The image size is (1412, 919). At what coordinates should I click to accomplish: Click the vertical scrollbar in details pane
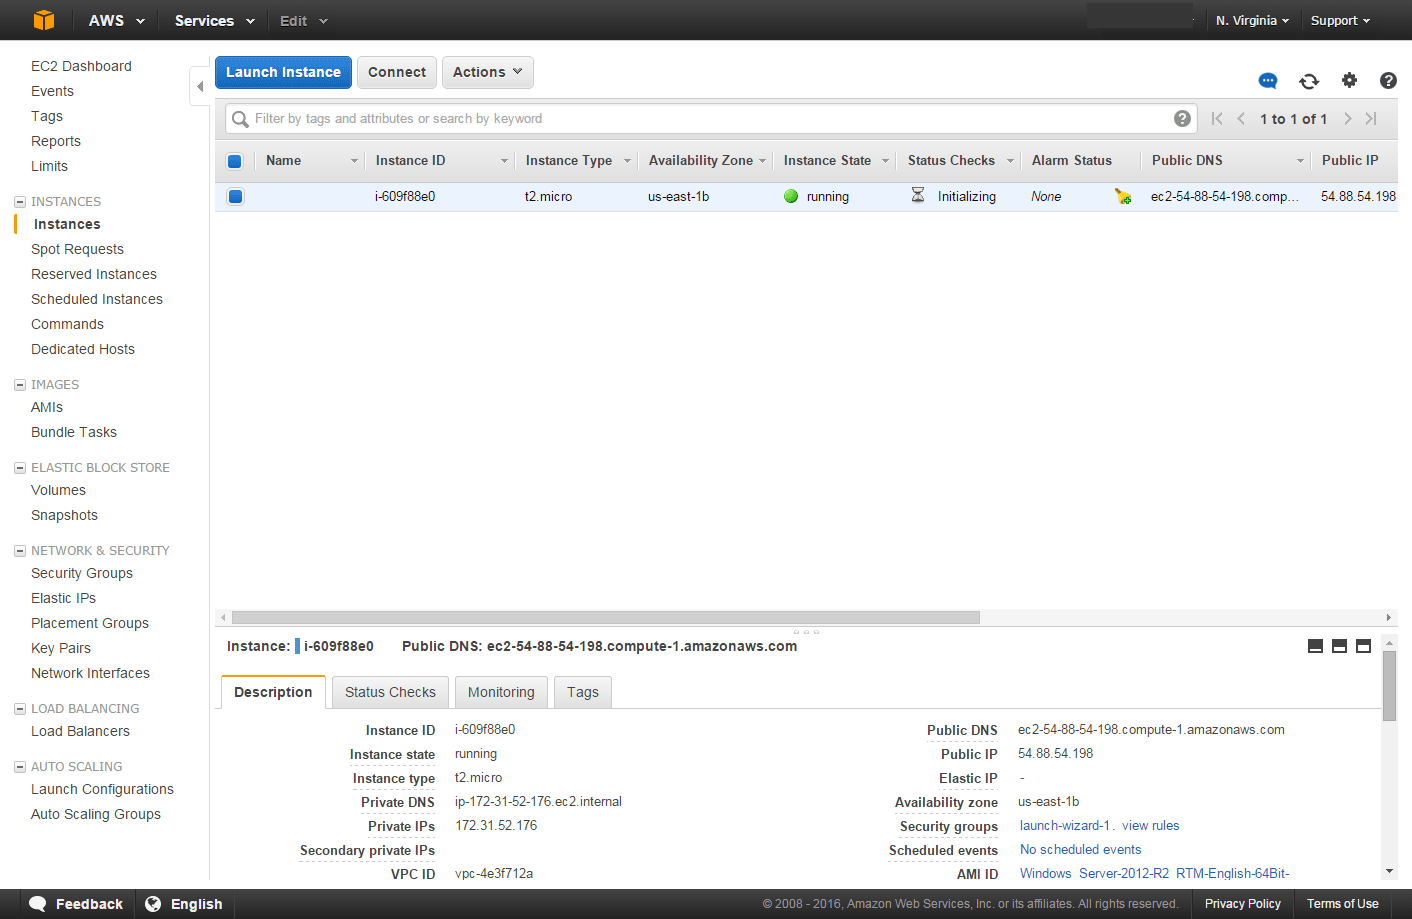pos(1389,686)
